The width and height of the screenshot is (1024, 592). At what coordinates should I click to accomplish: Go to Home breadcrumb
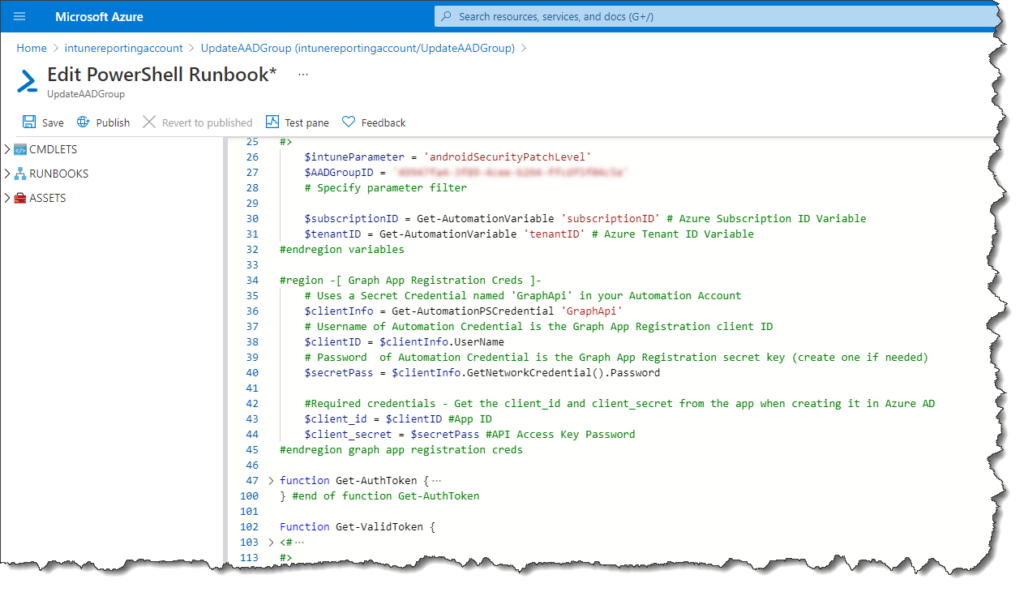click(31, 48)
